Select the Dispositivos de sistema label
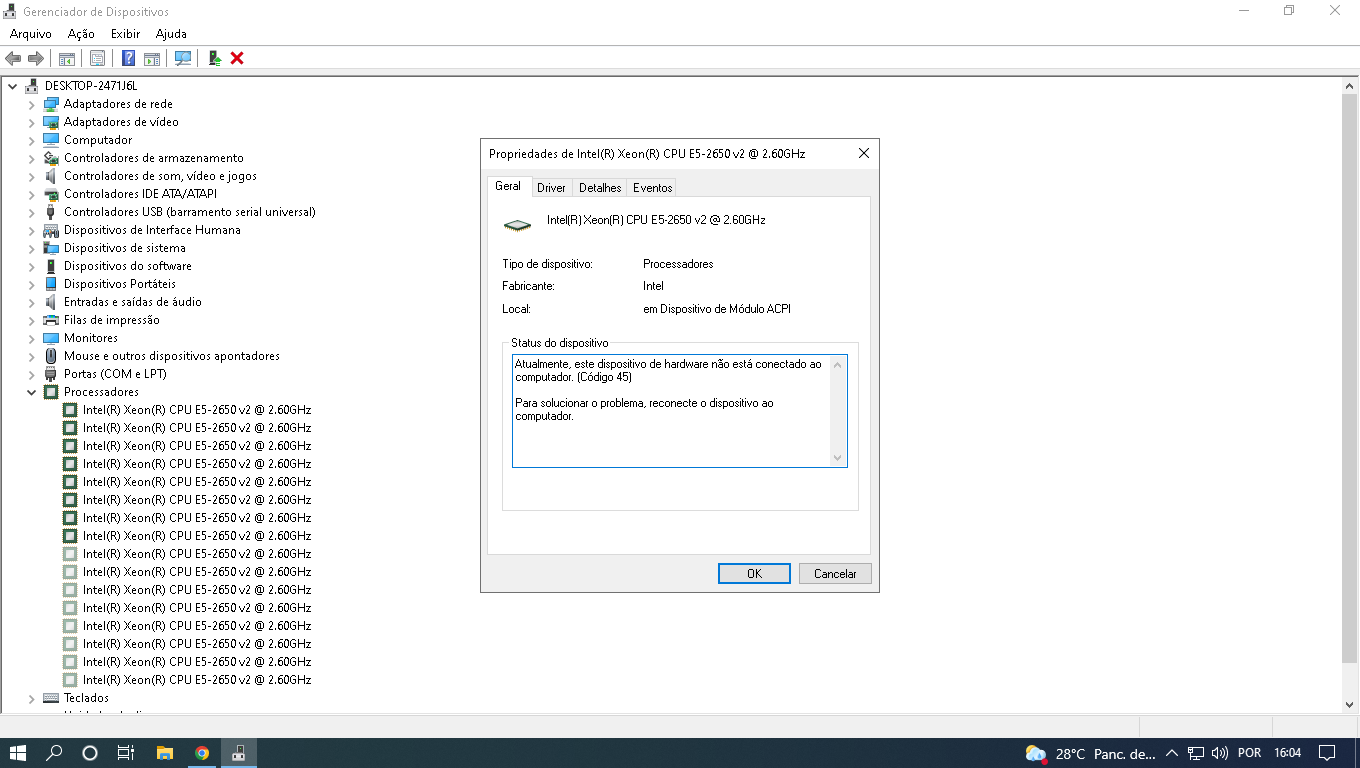Image resolution: width=1360 pixels, height=768 pixels. [125, 248]
